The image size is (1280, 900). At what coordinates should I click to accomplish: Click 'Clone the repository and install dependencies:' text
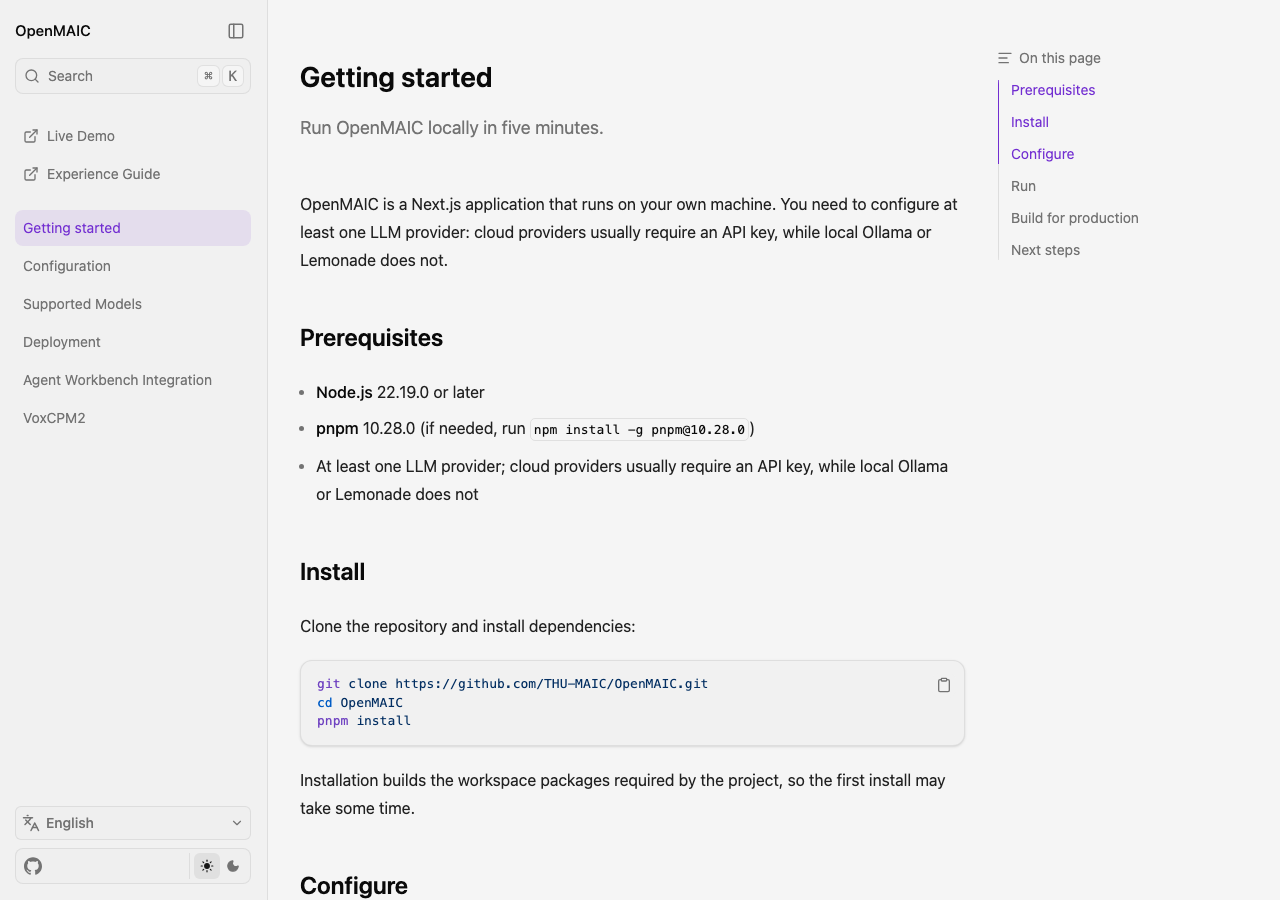coord(468,626)
